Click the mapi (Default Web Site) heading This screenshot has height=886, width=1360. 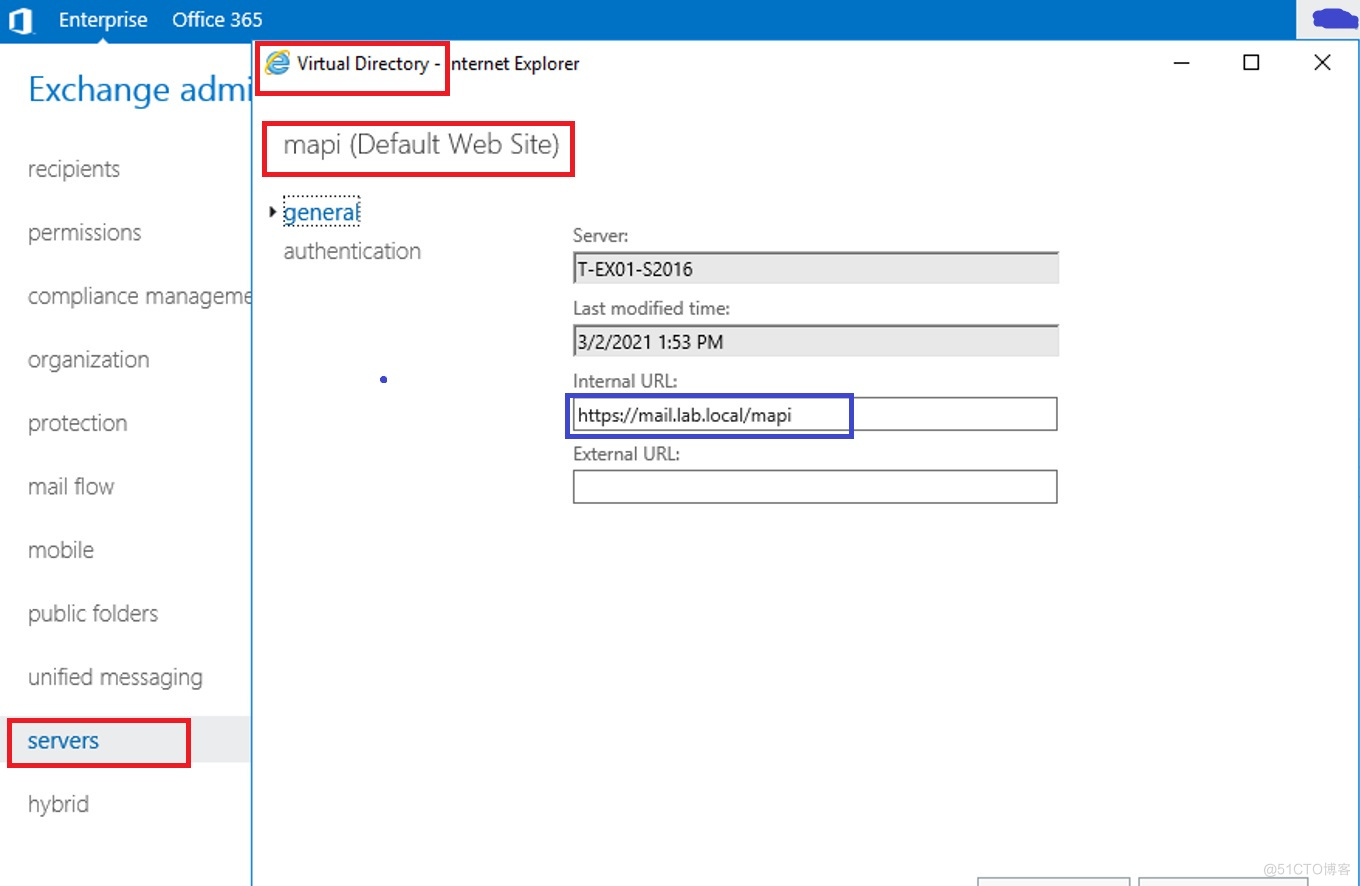421,145
